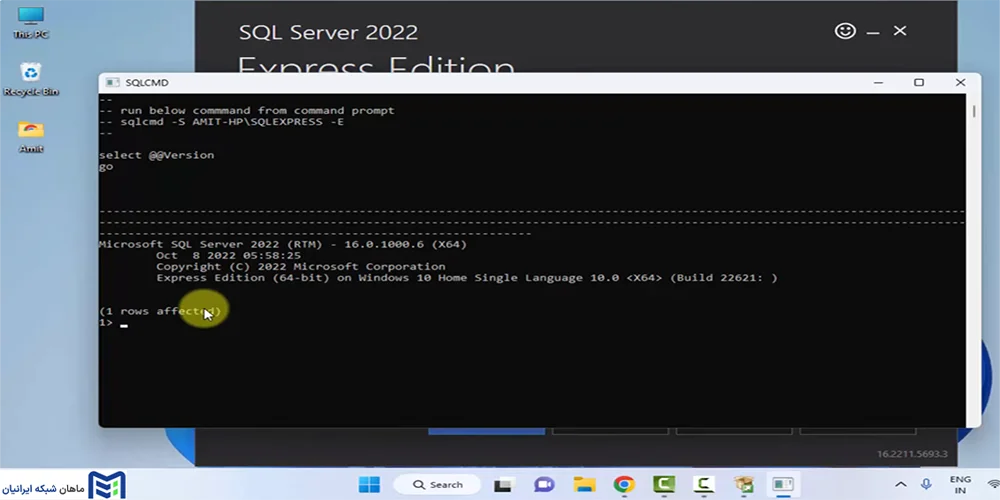Viewport: 1000px width, 500px height.
Task: Minimize the SQL Server 2022 installer window
Action: point(873,32)
